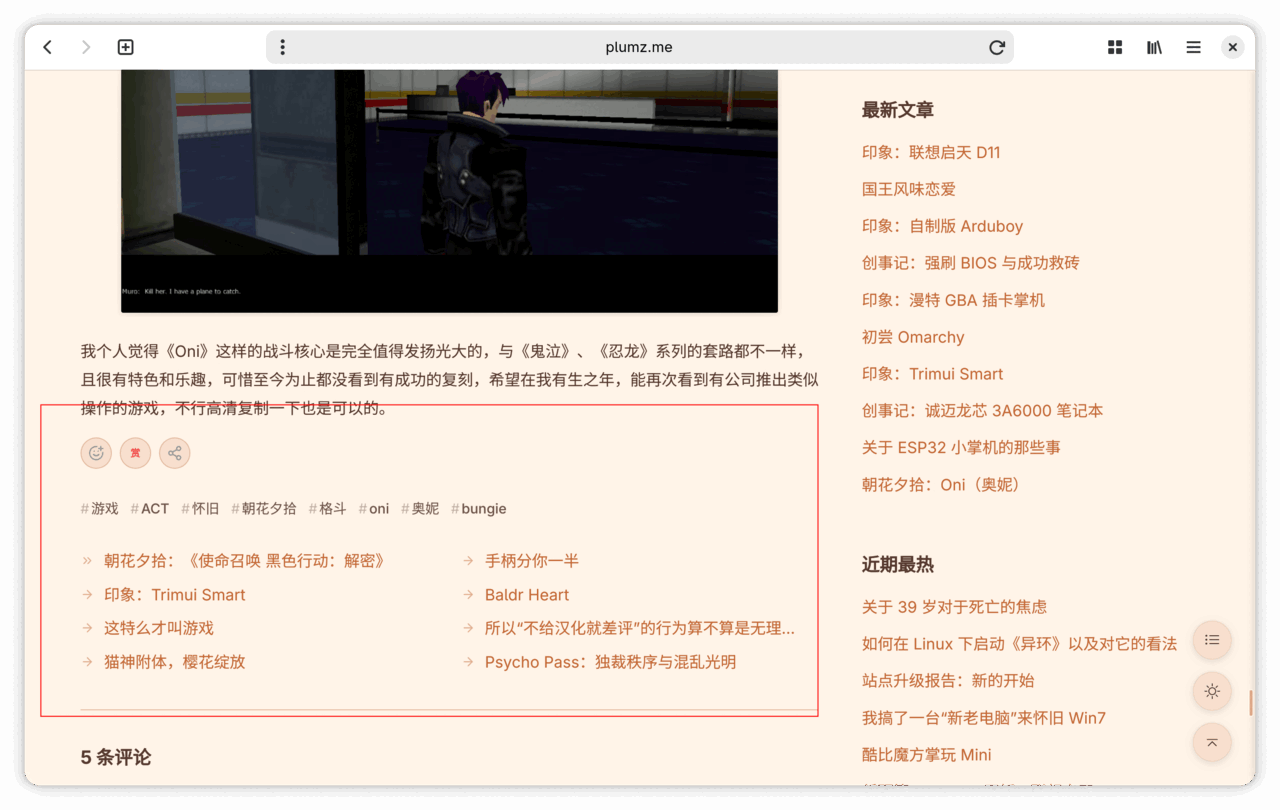Open related post Baldr Heart
1280x810 pixels.
[x=527, y=595]
